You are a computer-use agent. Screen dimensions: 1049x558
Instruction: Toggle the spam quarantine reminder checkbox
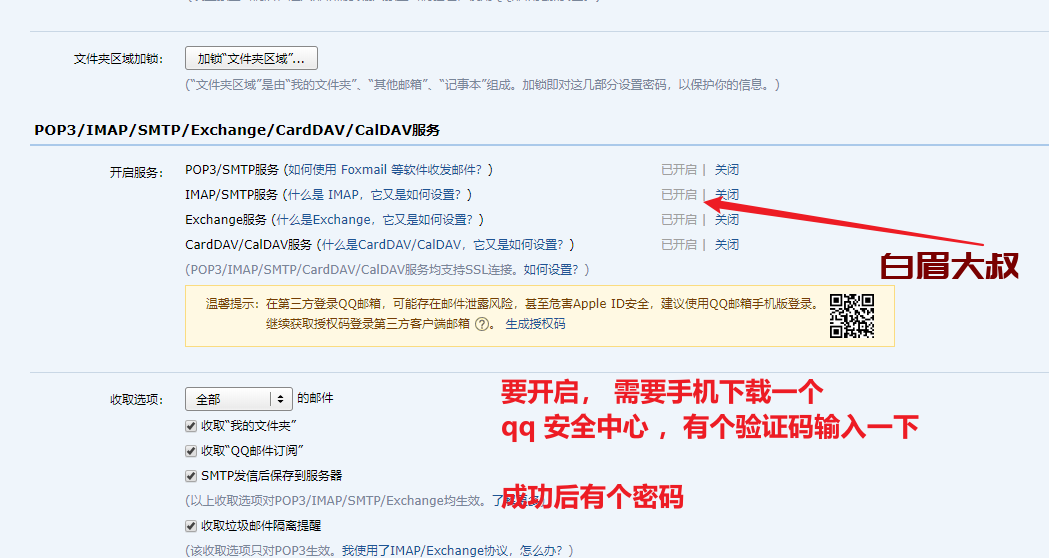click(191, 526)
